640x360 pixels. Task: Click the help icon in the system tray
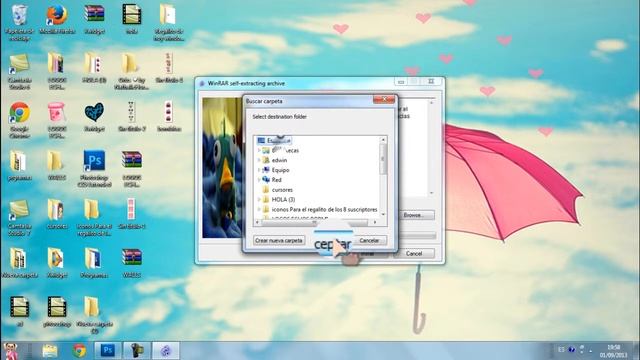pyautogui.click(x=571, y=350)
